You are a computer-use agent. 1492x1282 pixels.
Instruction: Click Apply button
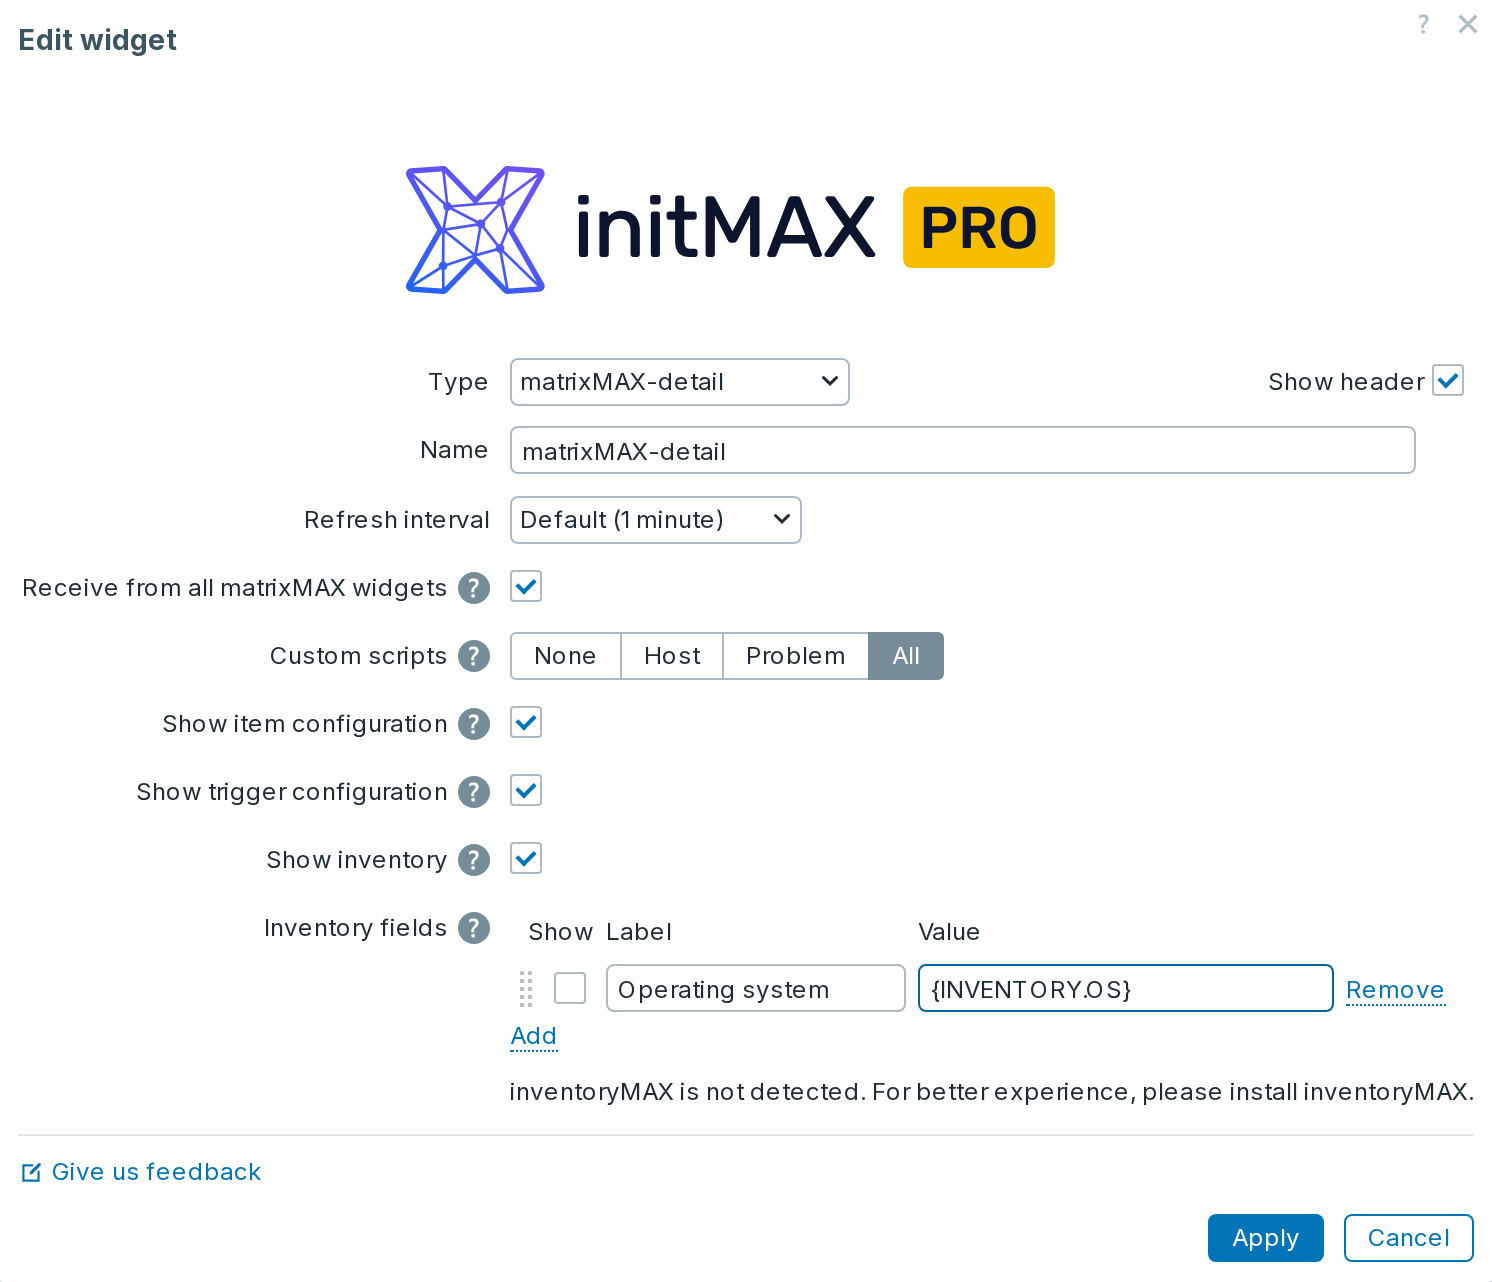(x=1266, y=1238)
